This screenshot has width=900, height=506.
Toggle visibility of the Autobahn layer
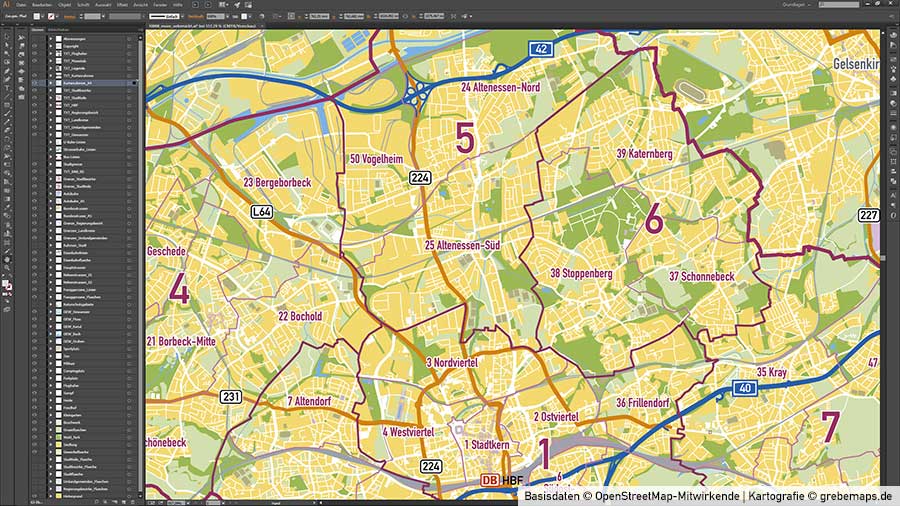tap(34, 194)
